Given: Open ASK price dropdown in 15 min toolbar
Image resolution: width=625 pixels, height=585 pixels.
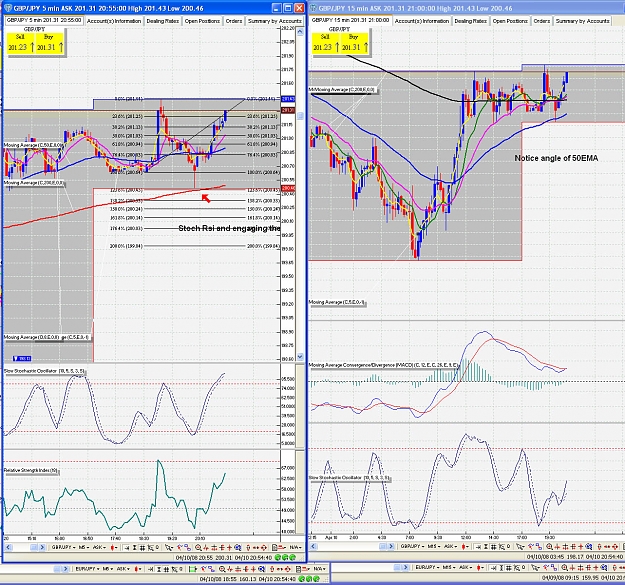Looking at the screenshot, I should (x=450, y=546).
